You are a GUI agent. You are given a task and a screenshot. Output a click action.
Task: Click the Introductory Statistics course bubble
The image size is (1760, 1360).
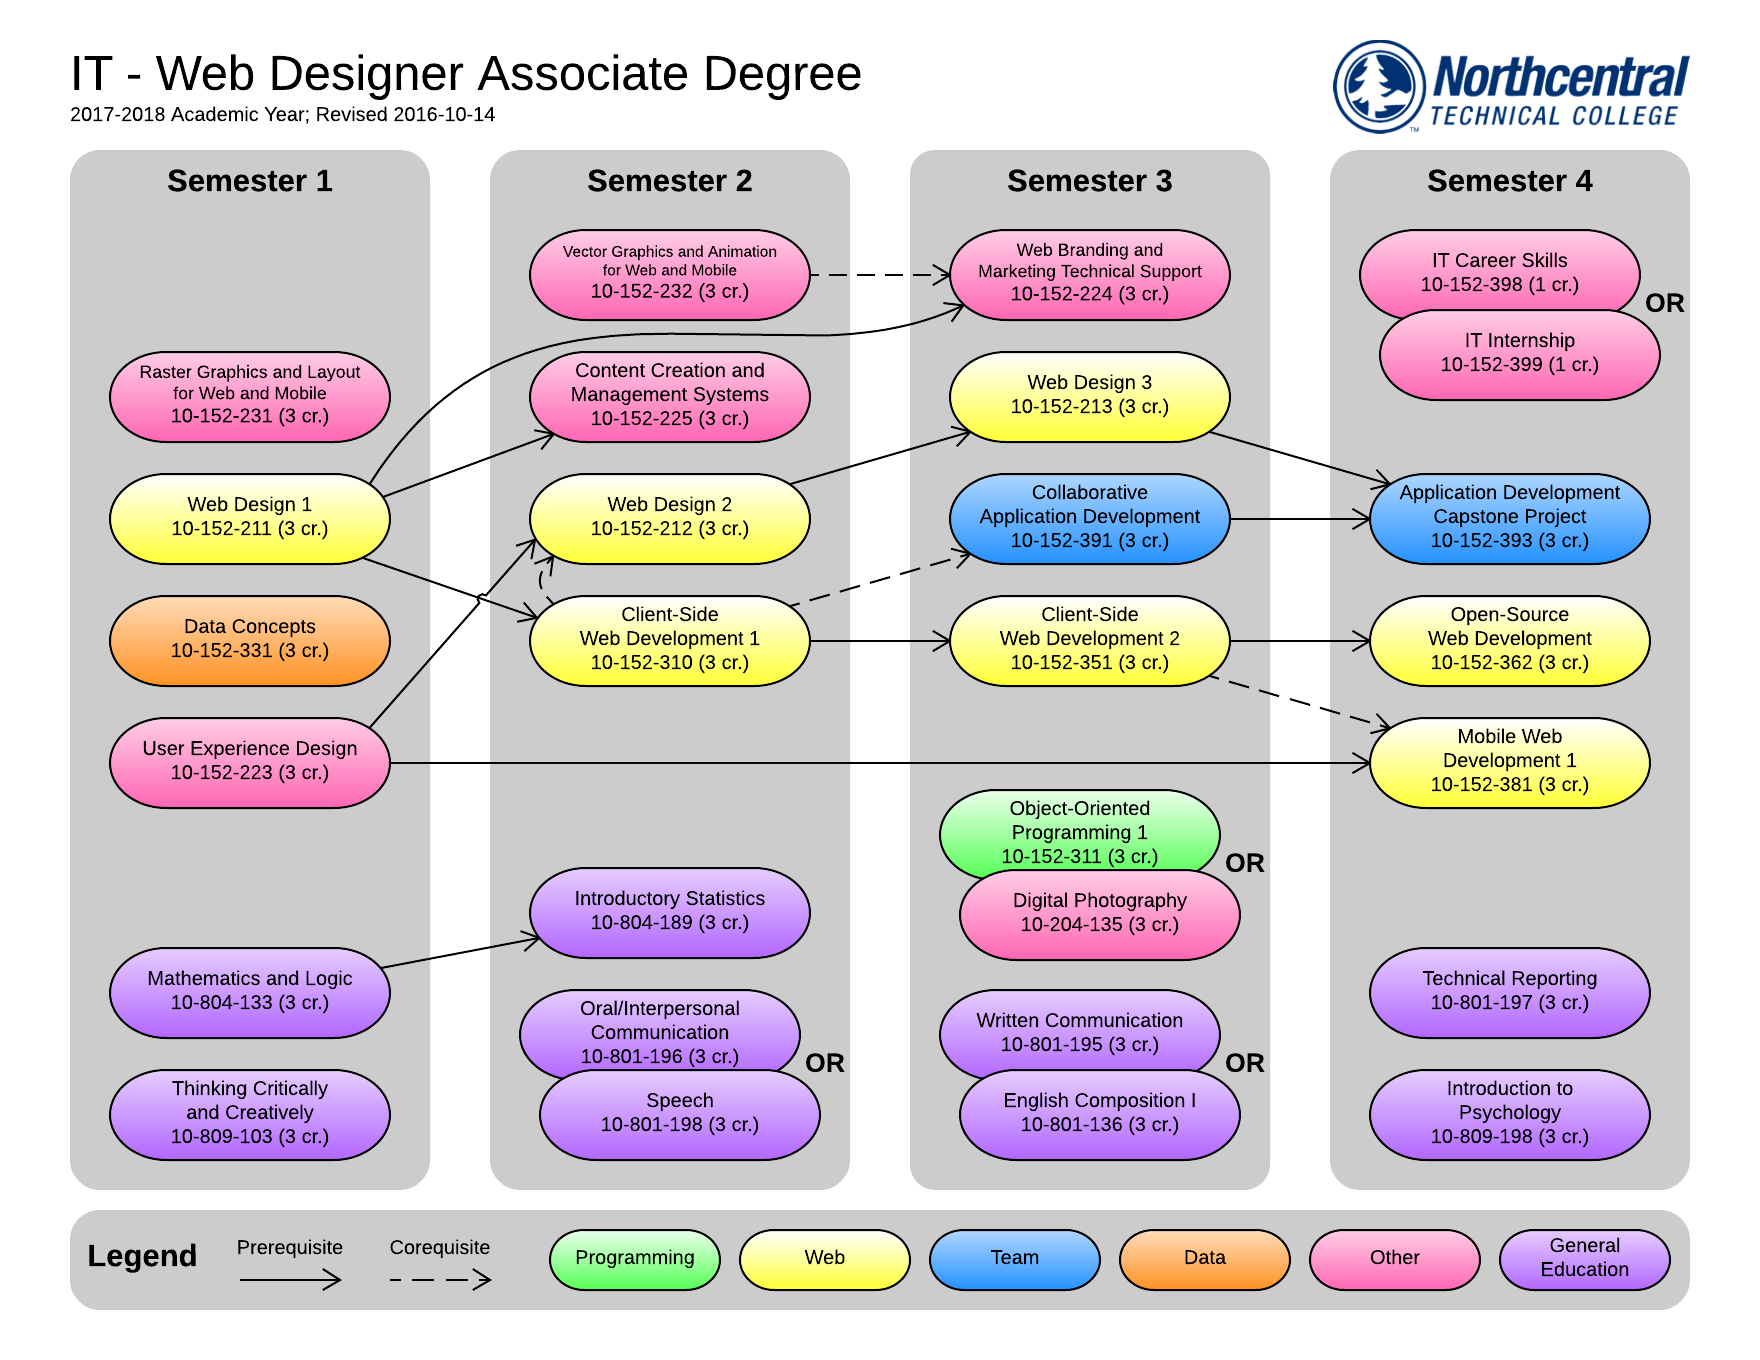coord(669,912)
